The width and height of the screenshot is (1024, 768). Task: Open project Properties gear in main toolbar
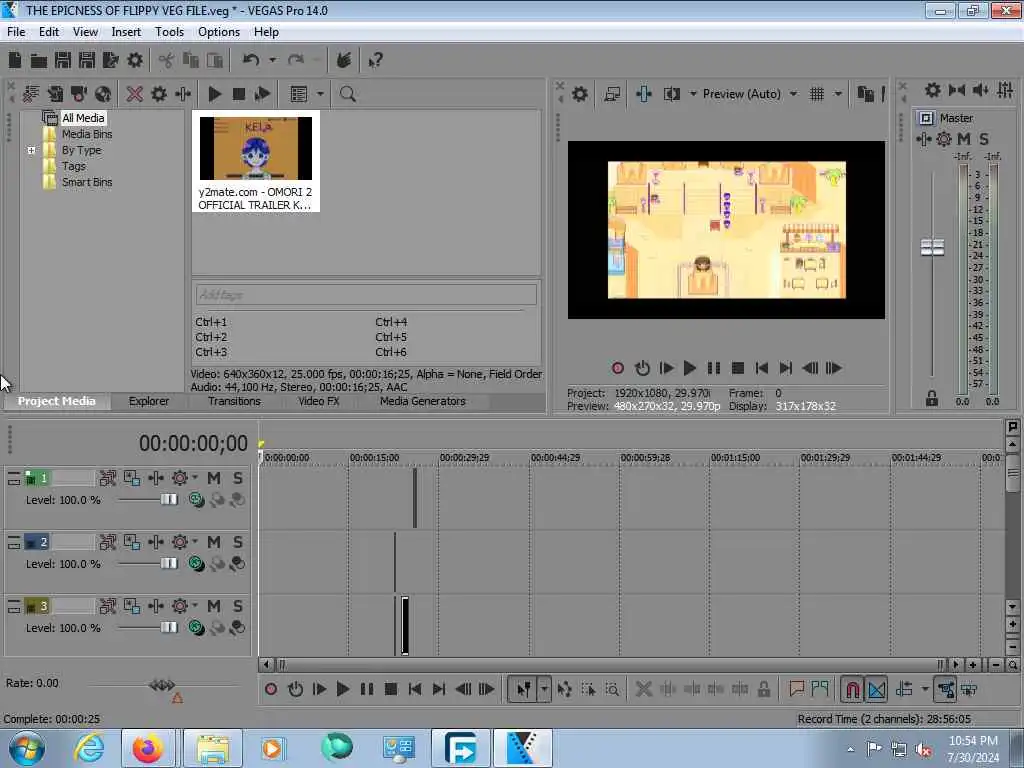[135, 61]
